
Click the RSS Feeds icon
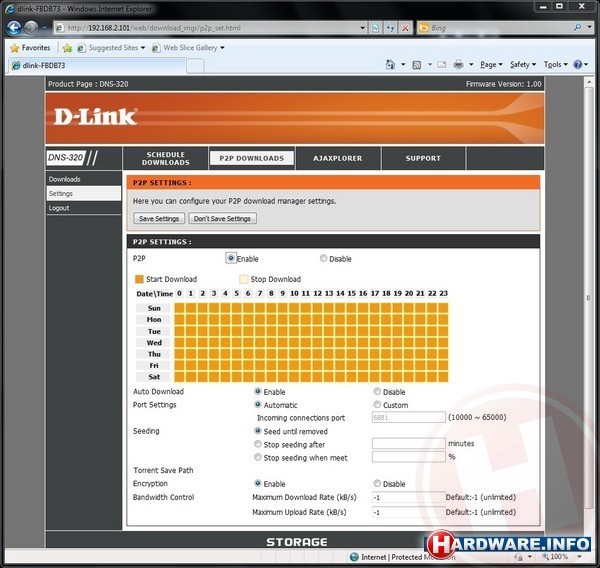click(417, 65)
